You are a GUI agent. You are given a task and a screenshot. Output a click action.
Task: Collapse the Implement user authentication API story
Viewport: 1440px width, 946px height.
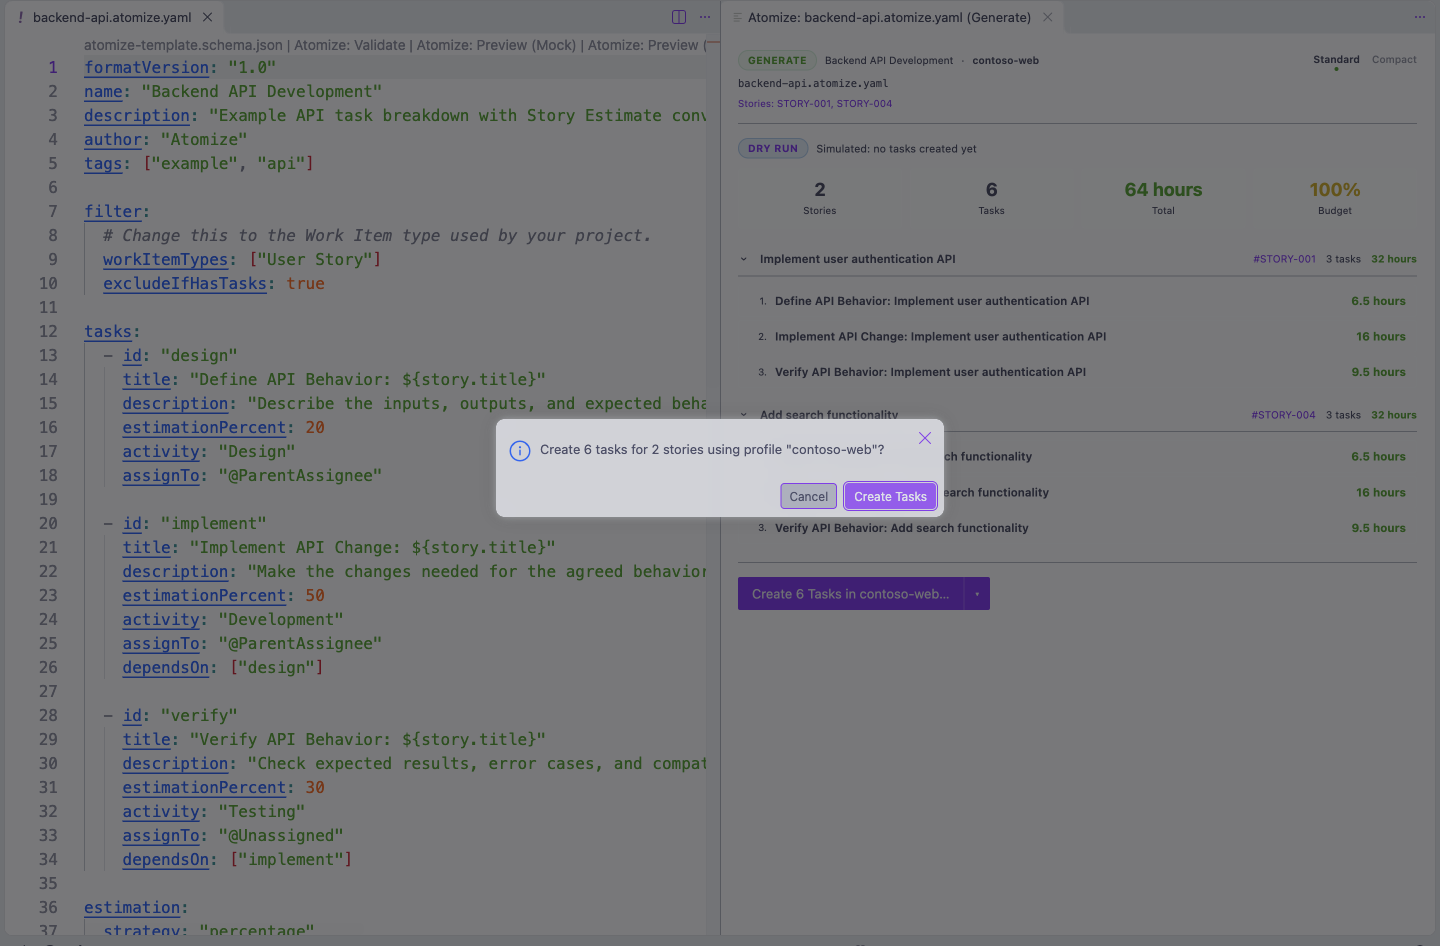[743, 259]
